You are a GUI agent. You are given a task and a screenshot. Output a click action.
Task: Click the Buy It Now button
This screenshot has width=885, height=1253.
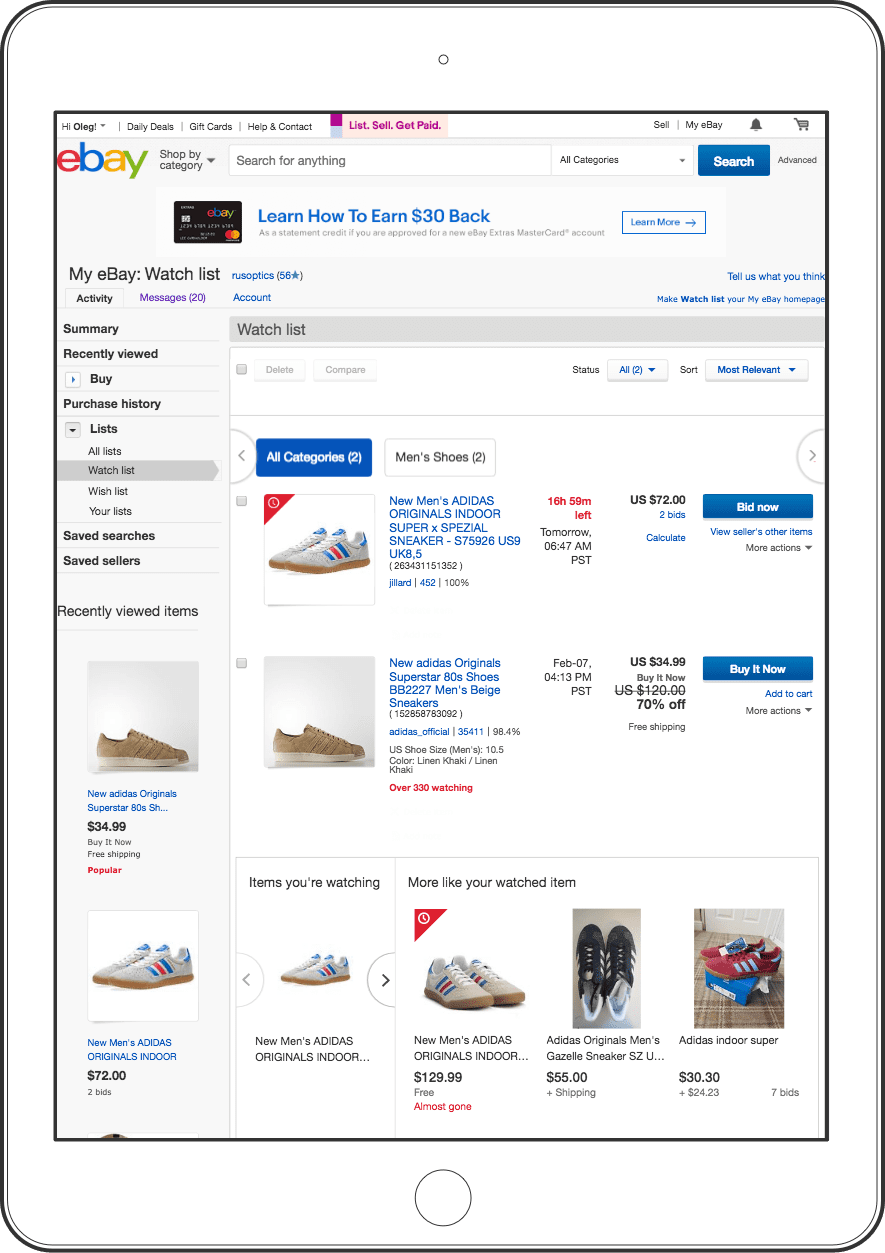pyautogui.click(x=758, y=669)
